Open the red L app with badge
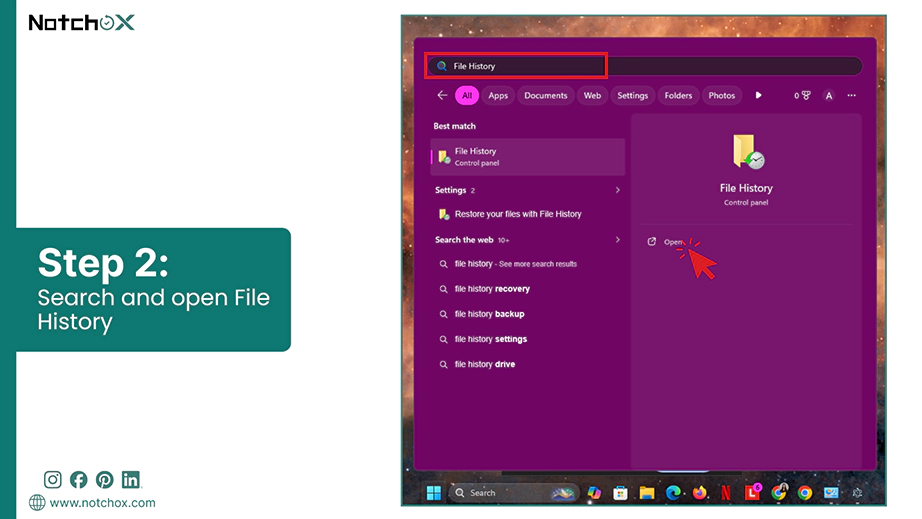The height and width of the screenshot is (519, 922). click(x=753, y=492)
